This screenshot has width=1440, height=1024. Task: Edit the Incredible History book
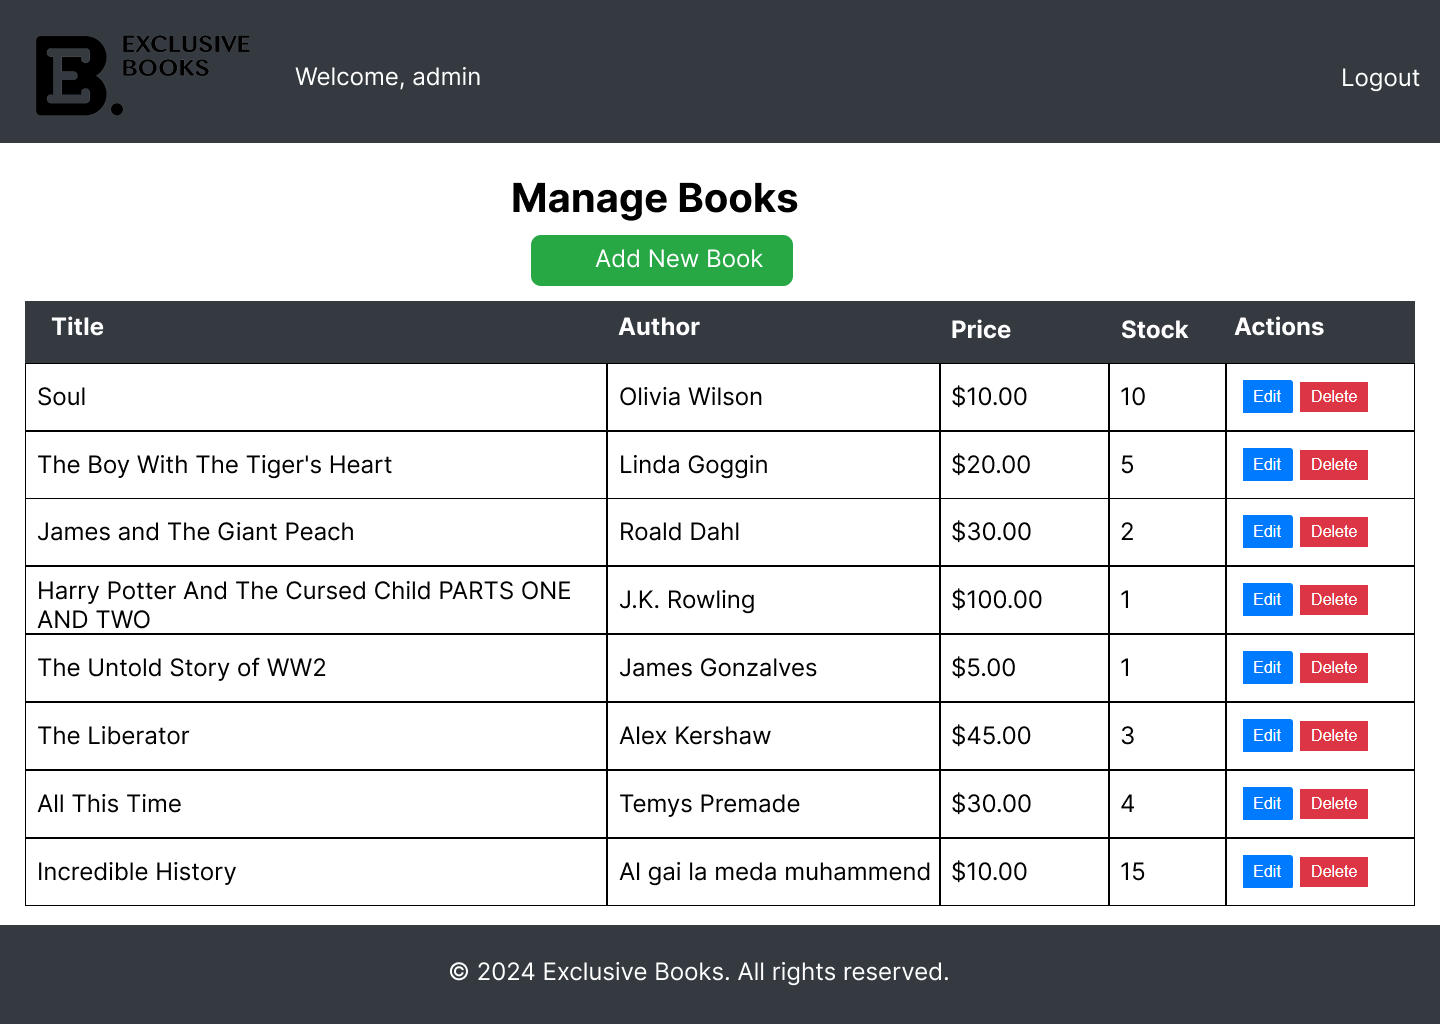click(1267, 872)
